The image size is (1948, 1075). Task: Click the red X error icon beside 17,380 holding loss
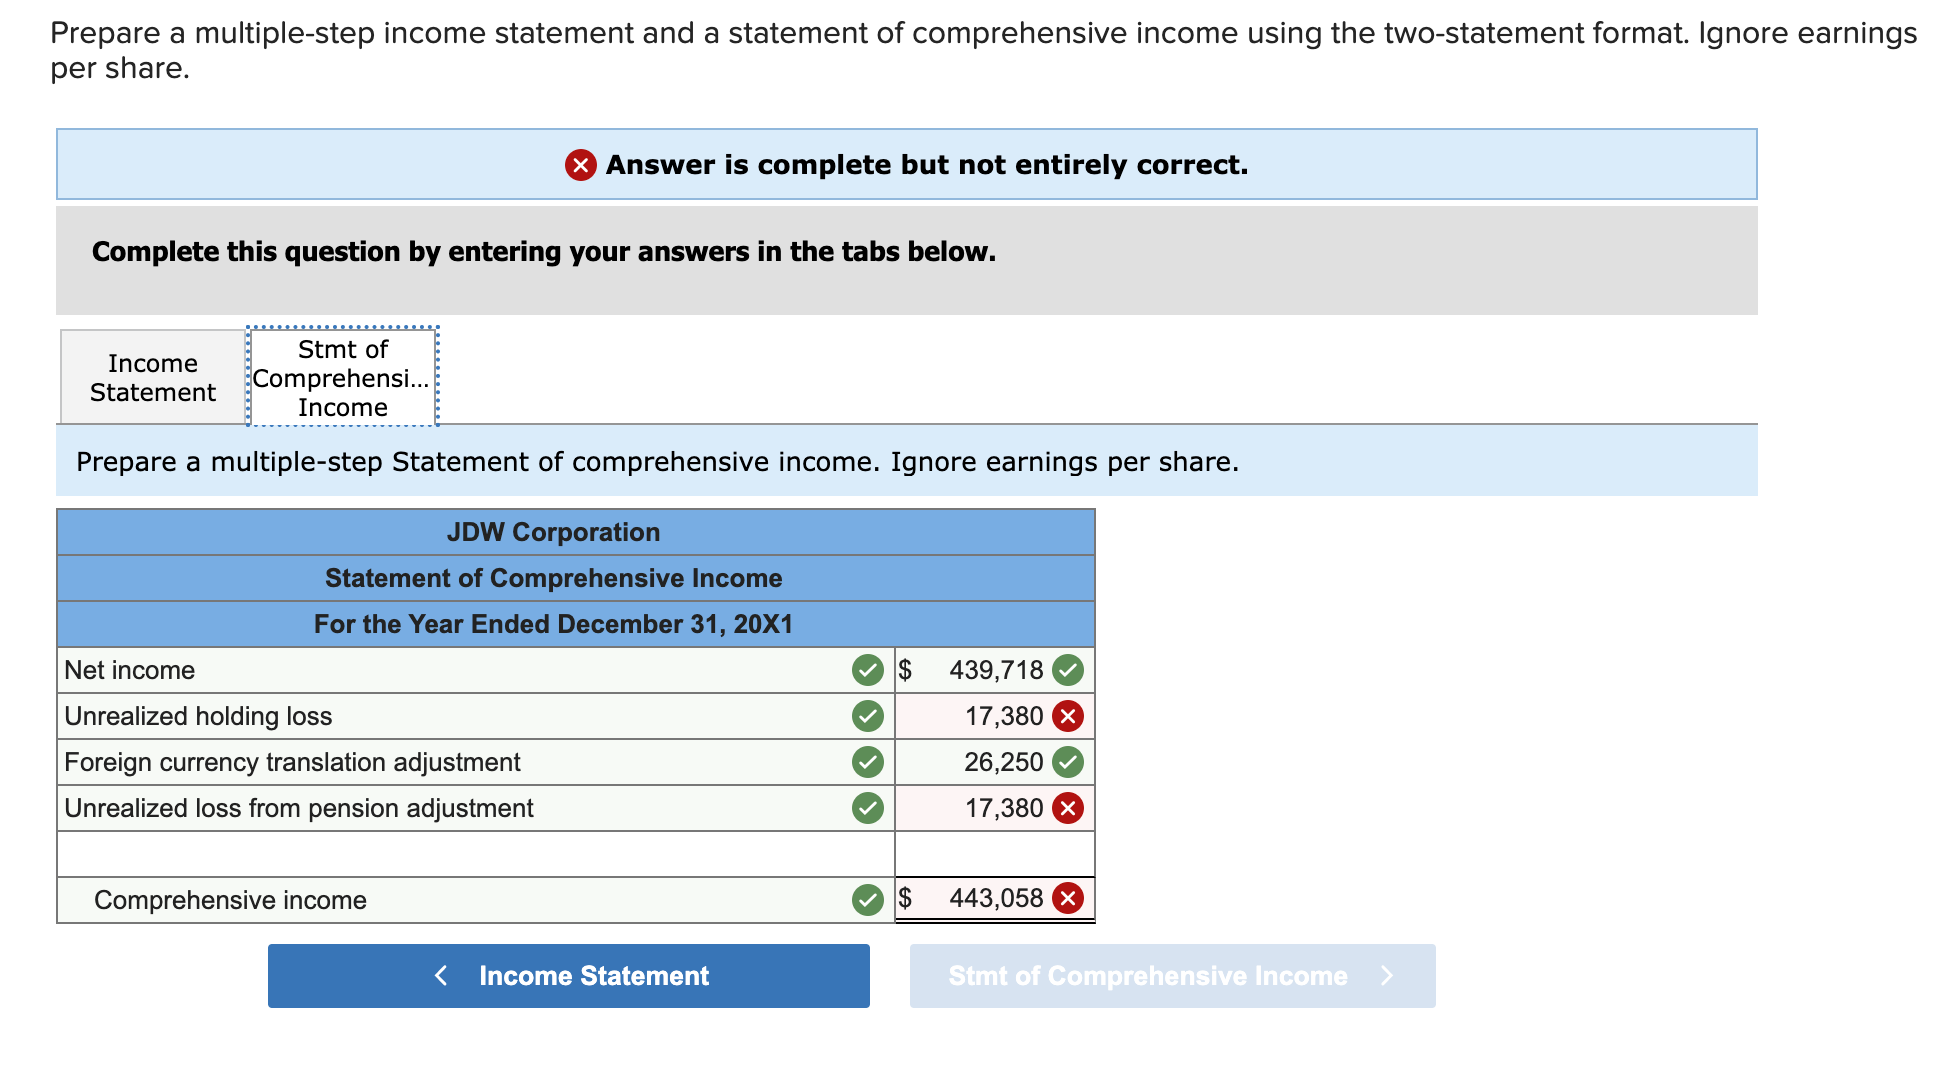(x=1068, y=716)
